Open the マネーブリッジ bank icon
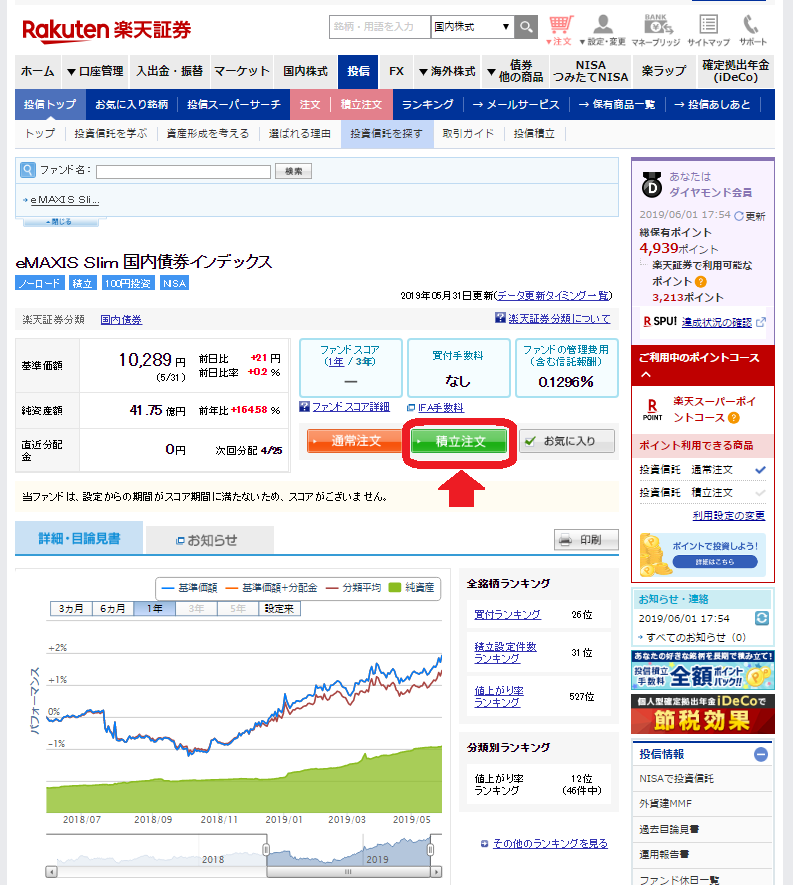Screen dimensions: 793x885 pos(656,30)
